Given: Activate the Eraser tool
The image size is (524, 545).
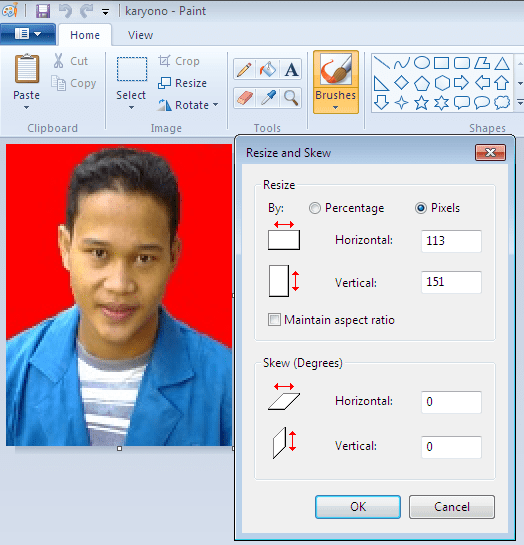Looking at the screenshot, I should point(244,98).
